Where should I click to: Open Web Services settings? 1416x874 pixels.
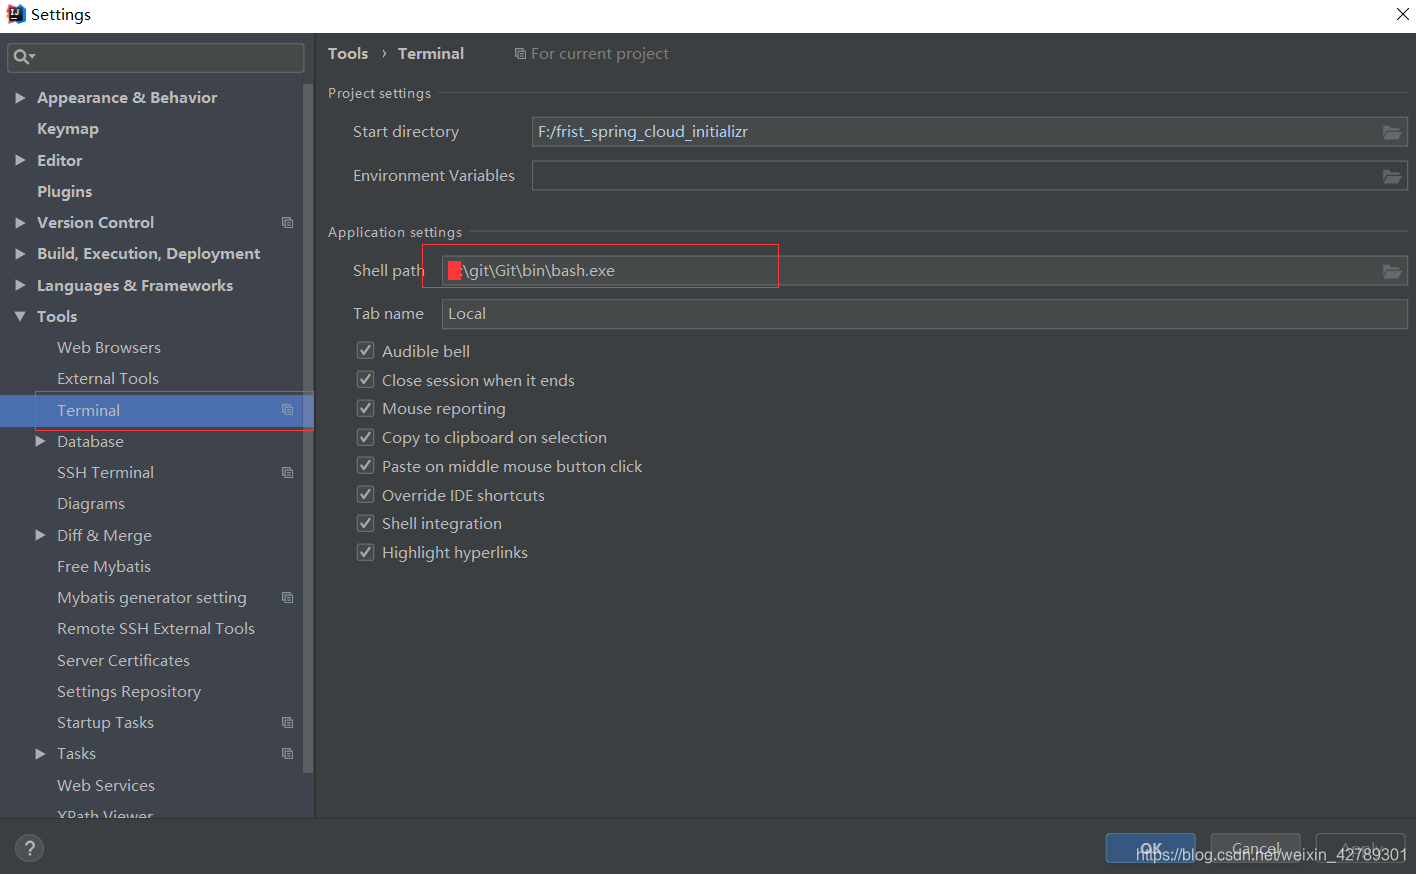pyautogui.click(x=106, y=786)
